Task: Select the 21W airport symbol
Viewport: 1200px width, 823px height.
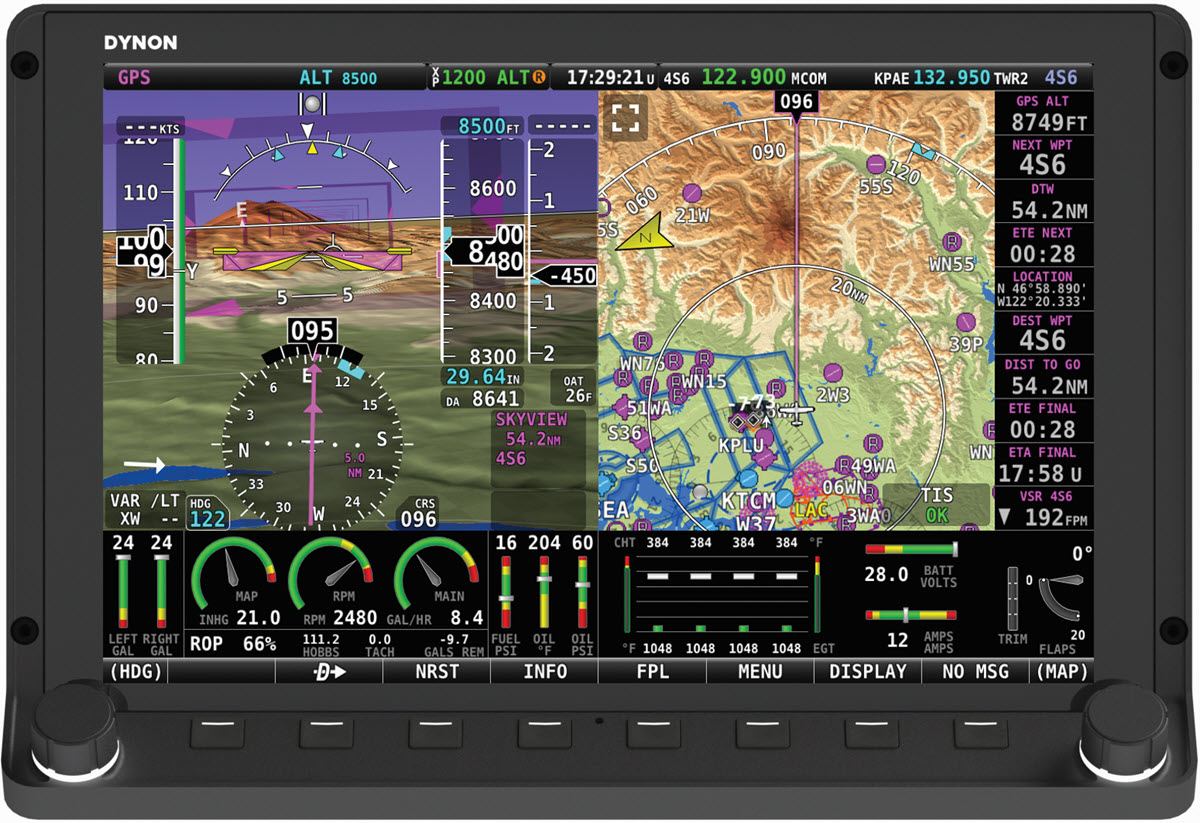Action: click(691, 193)
